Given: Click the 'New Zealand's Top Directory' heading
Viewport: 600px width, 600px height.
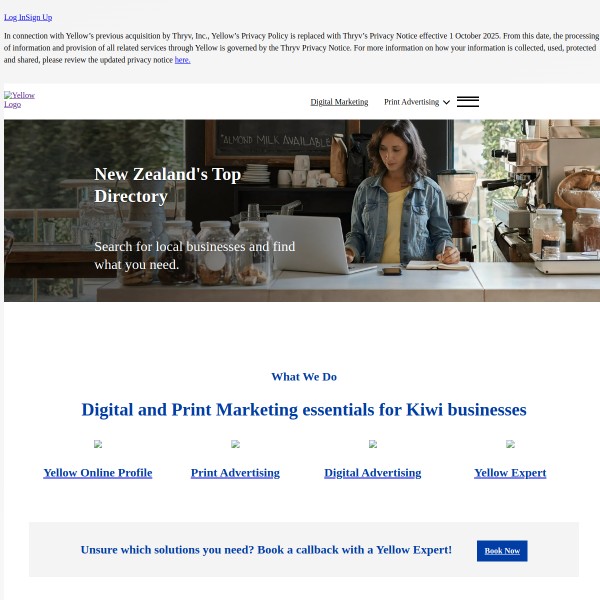Looking at the screenshot, I should pyautogui.click(x=167, y=185).
